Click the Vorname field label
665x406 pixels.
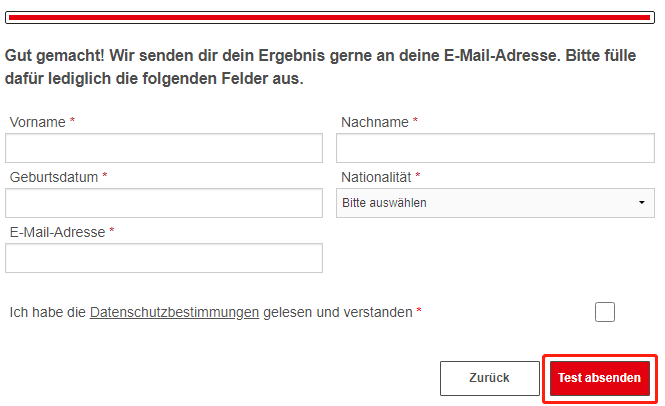38,122
